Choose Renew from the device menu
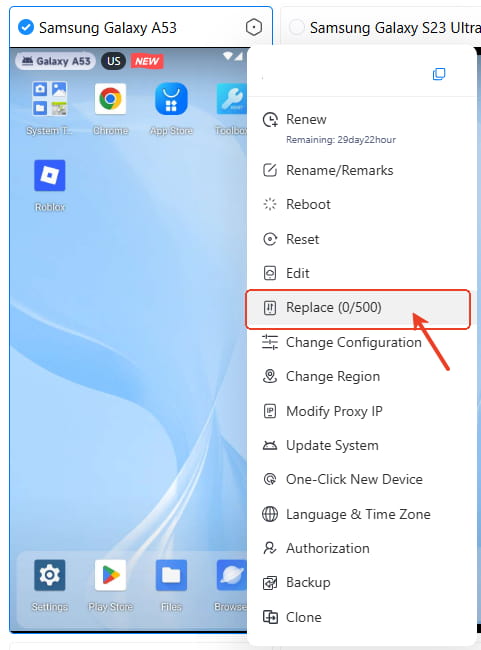Viewport: 481px width, 650px height. [x=306, y=119]
